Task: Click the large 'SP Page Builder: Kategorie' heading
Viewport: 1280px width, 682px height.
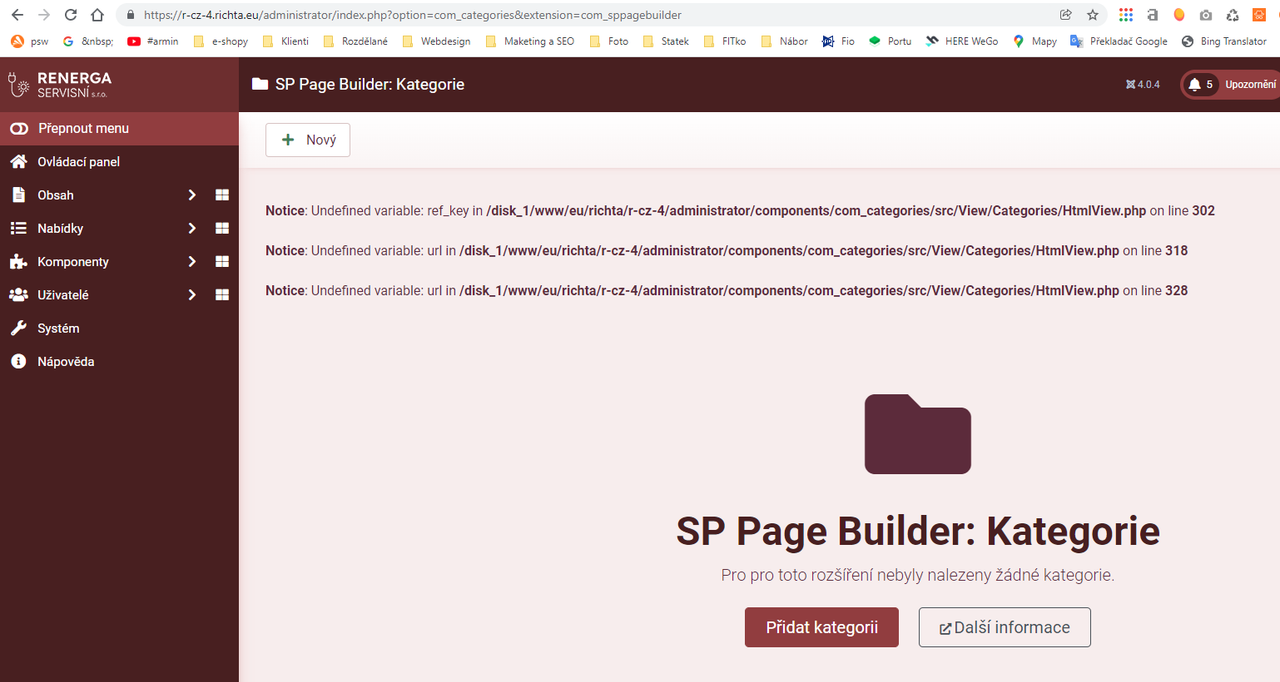Action: 918,531
